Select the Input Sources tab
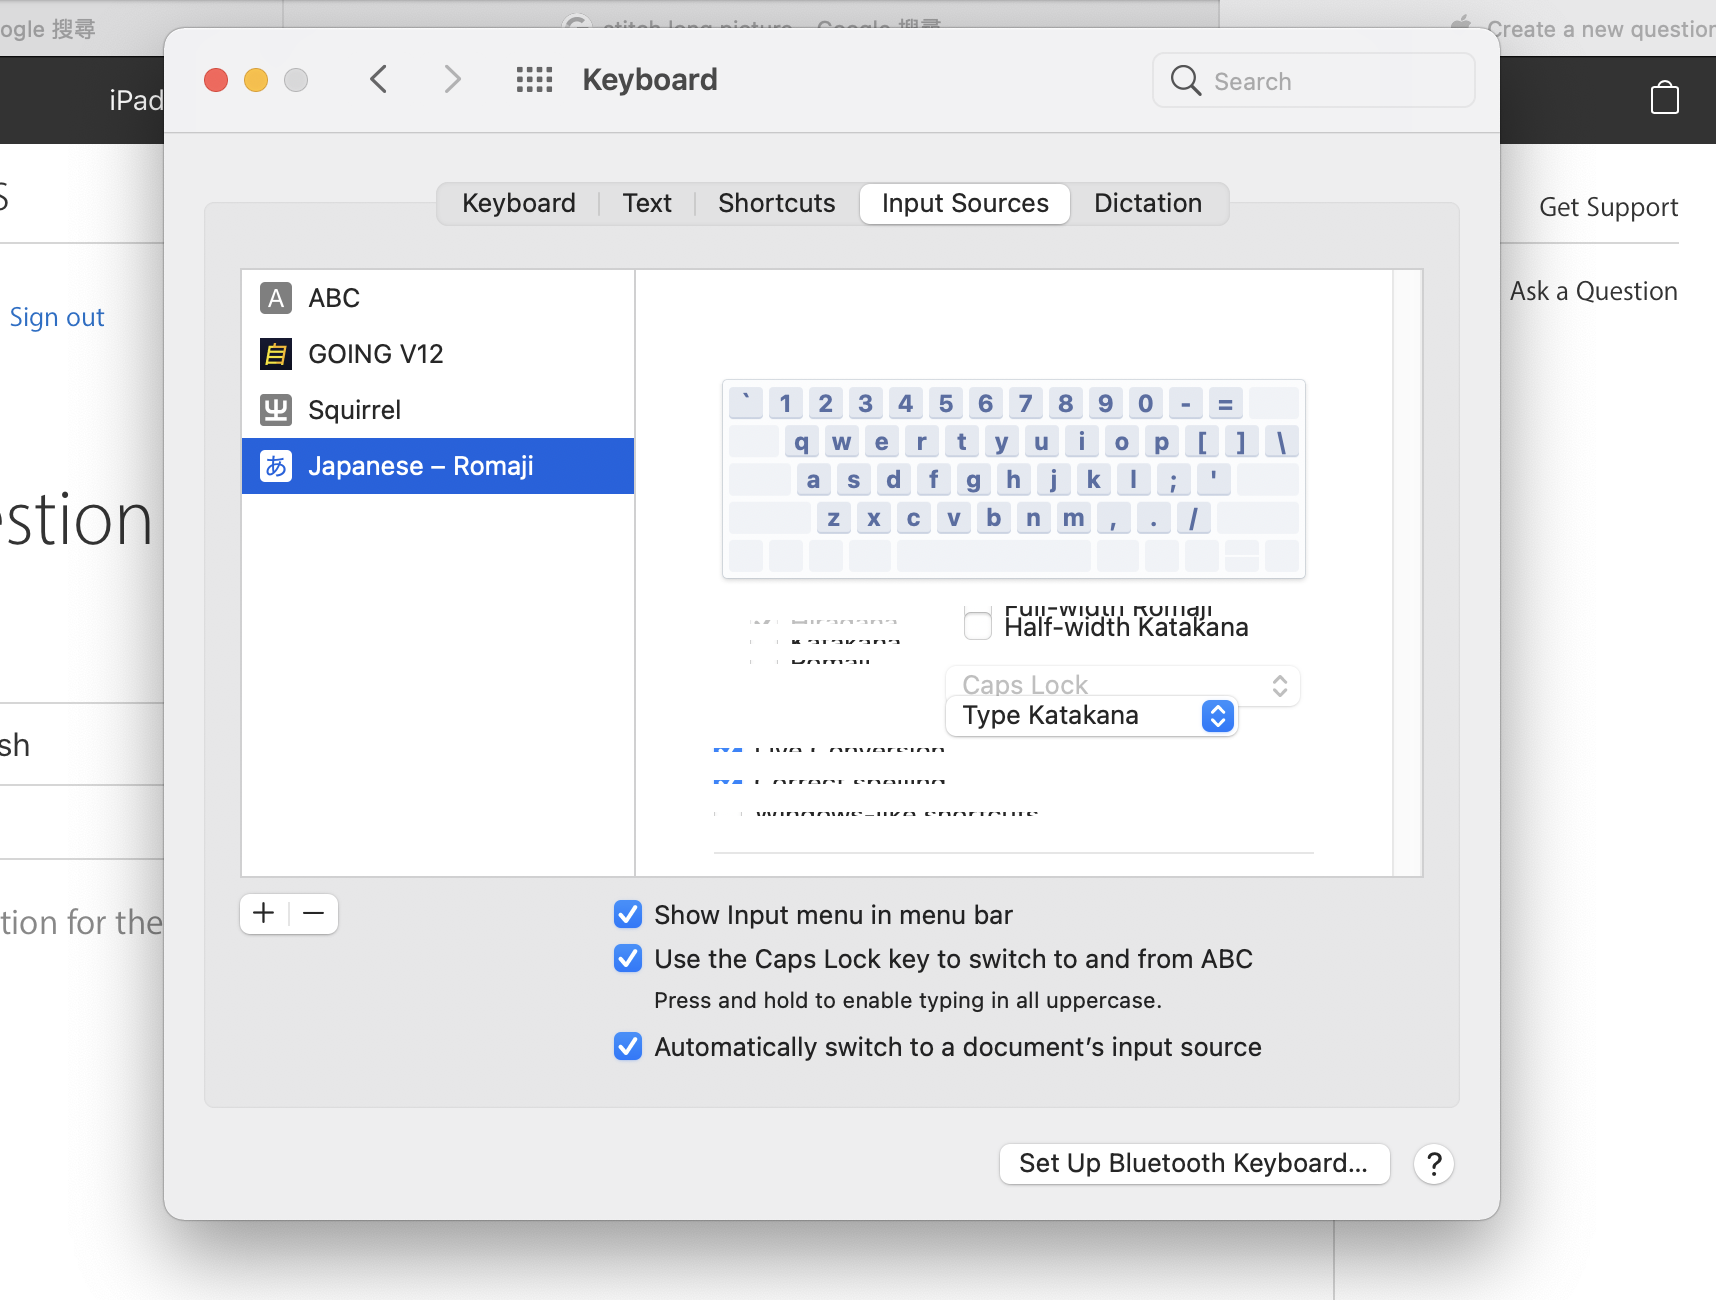The height and width of the screenshot is (1300, 1716). click(x=965, y=203)
